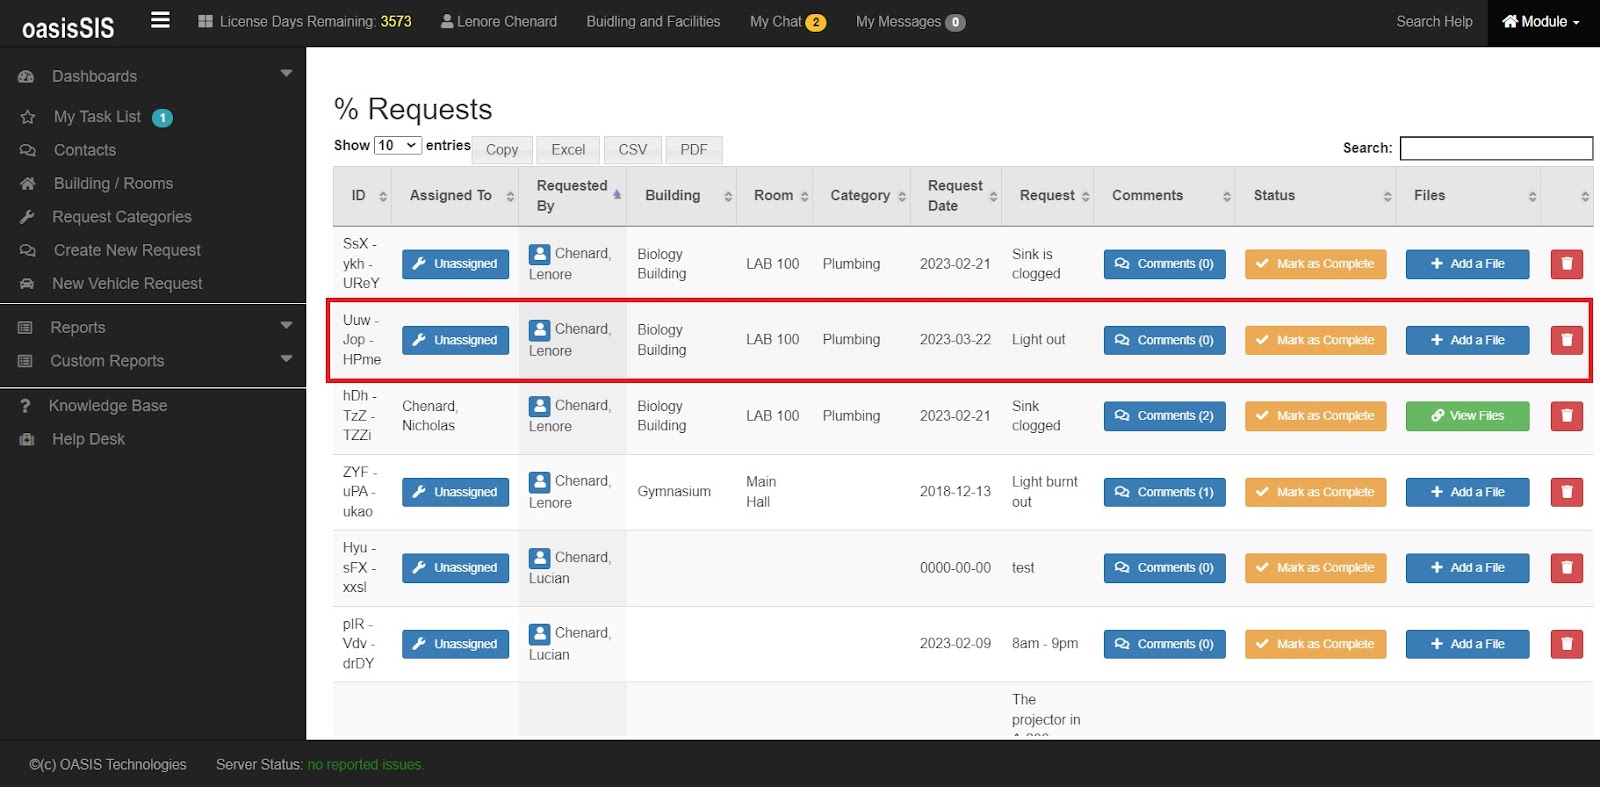Click the question mark icon for Knowledge Base
Viewport: 1600px width, 787px height.
click(25, 406)
